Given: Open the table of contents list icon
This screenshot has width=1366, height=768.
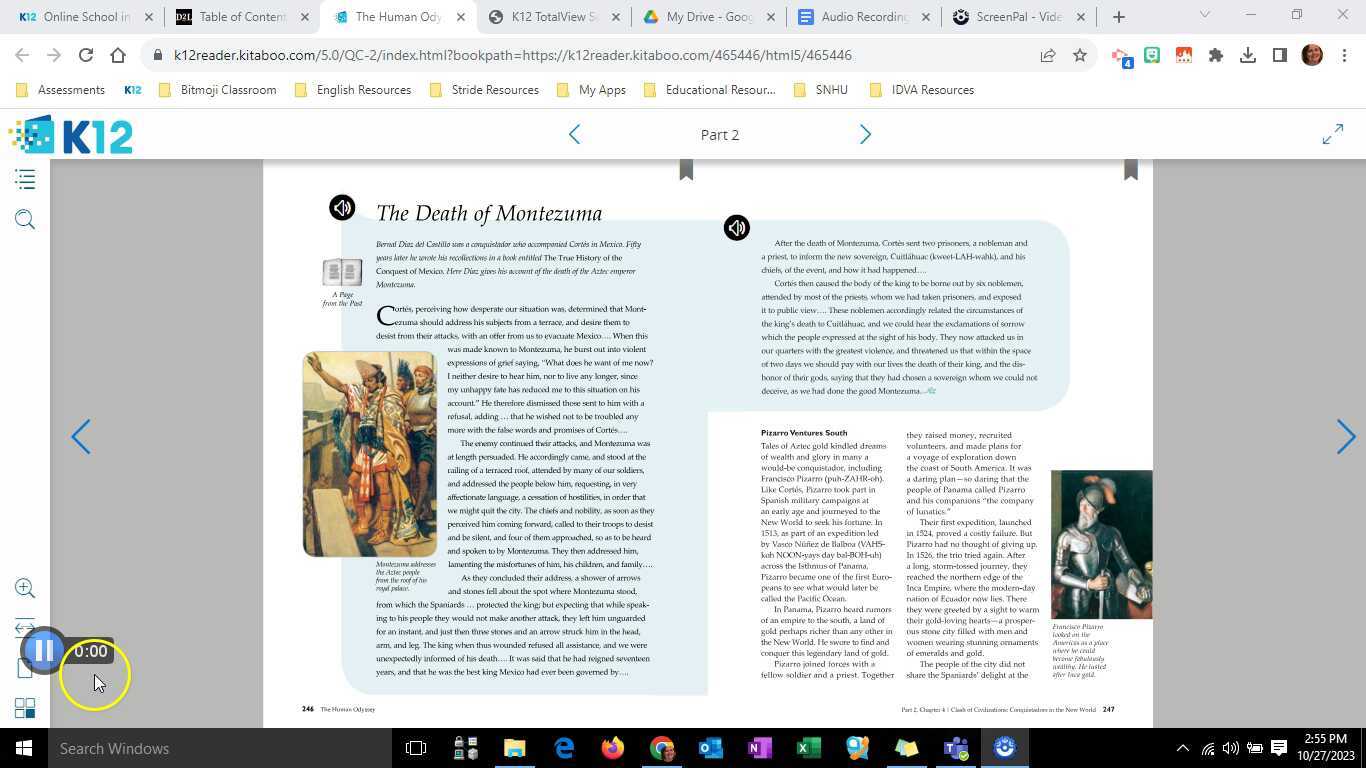Looking at the screenshot, I should (25, 180).
